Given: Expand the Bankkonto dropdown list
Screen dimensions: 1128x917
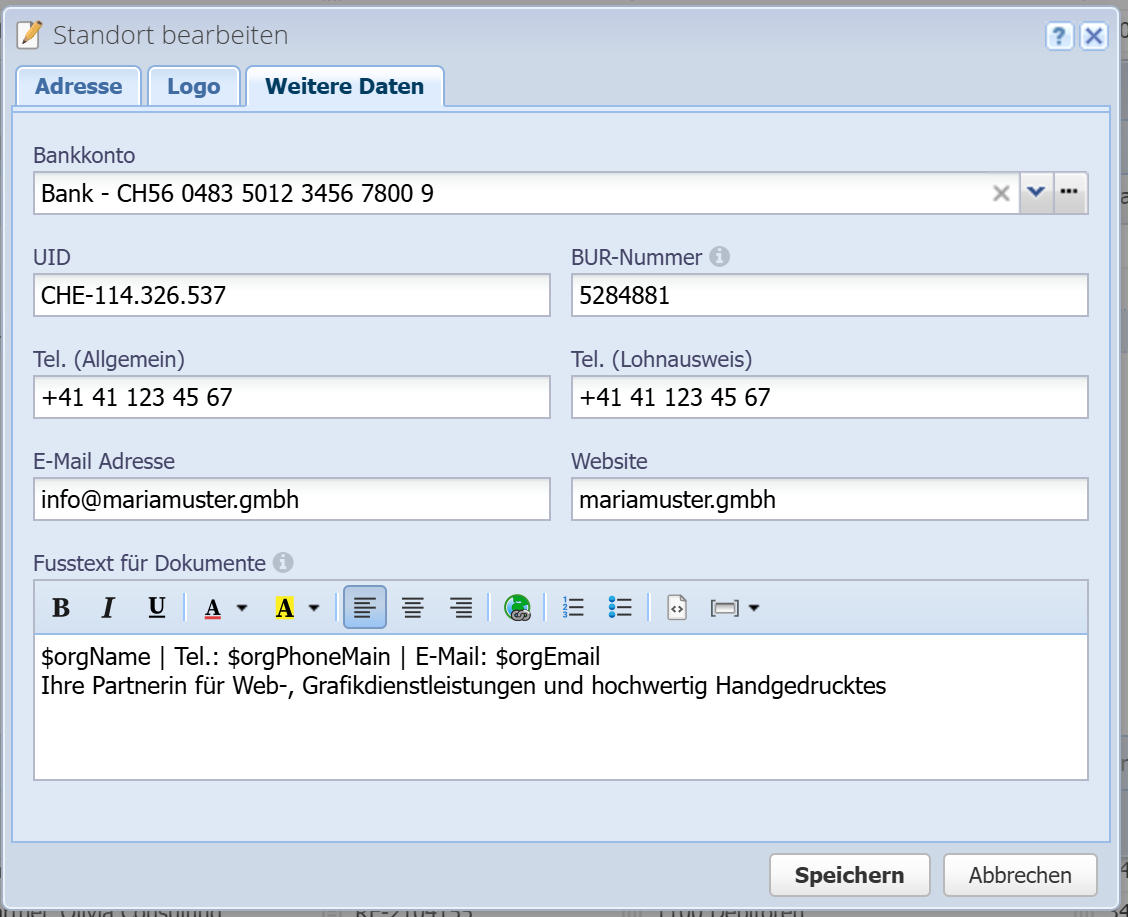Looking at the screenshot, I should pos(1036,193).
